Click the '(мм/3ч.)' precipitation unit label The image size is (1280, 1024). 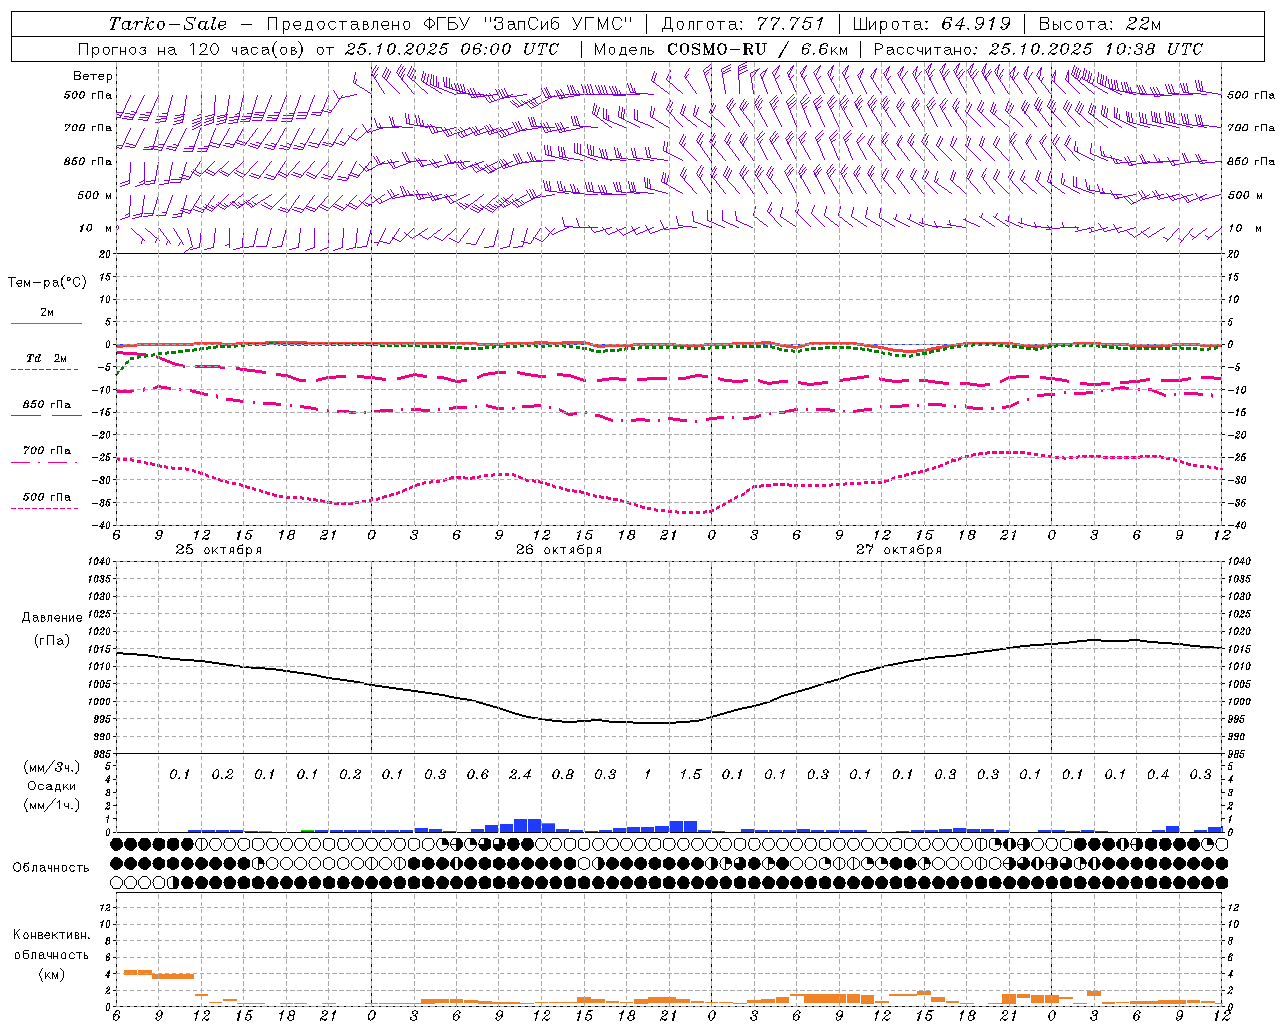click(52, 767)
